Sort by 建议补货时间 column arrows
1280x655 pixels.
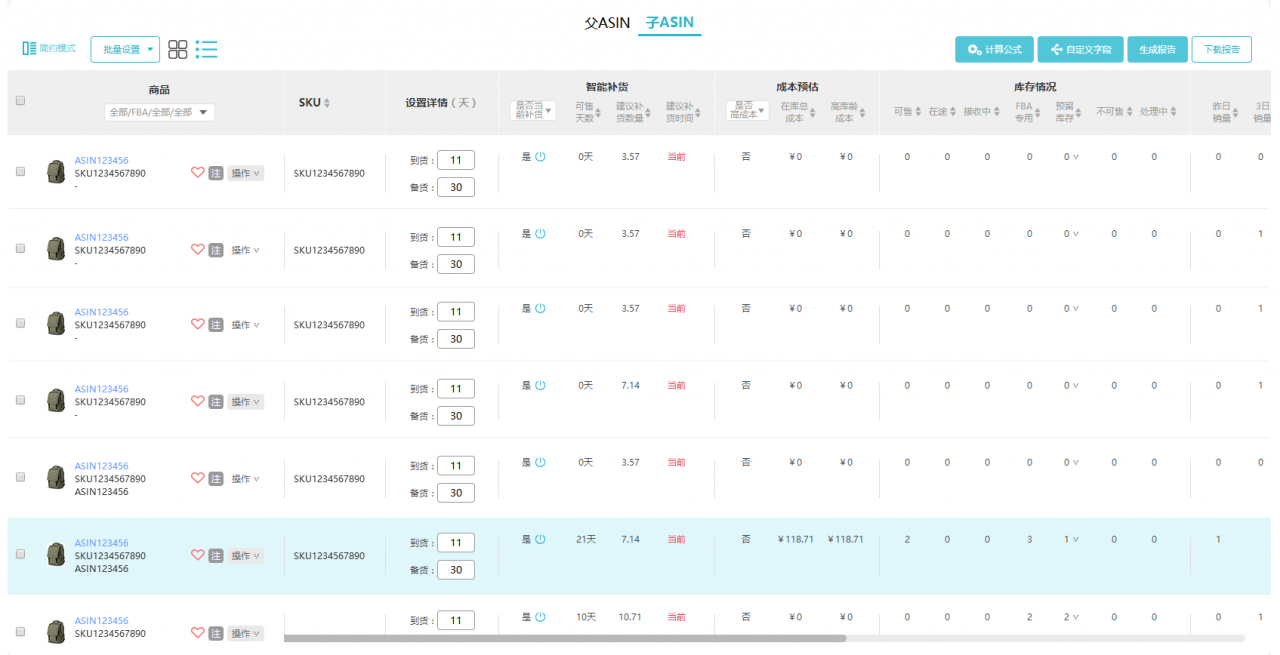click(698, 113)
